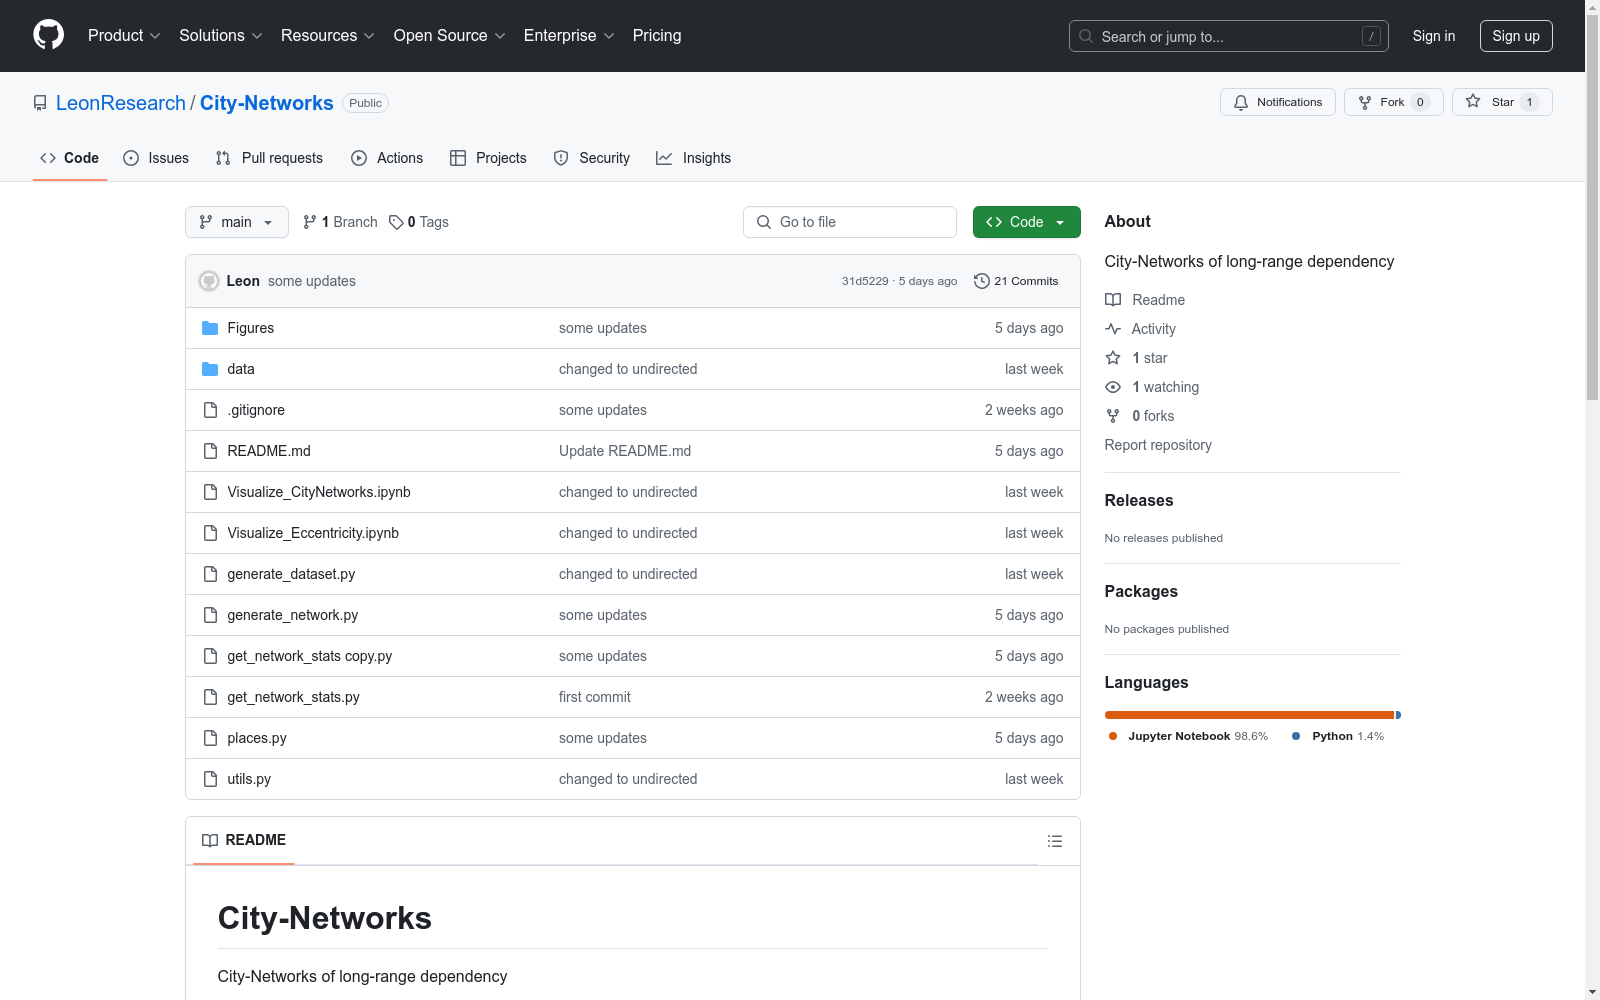Click the eye icon beside 1 watching

tap(1113, 387)
